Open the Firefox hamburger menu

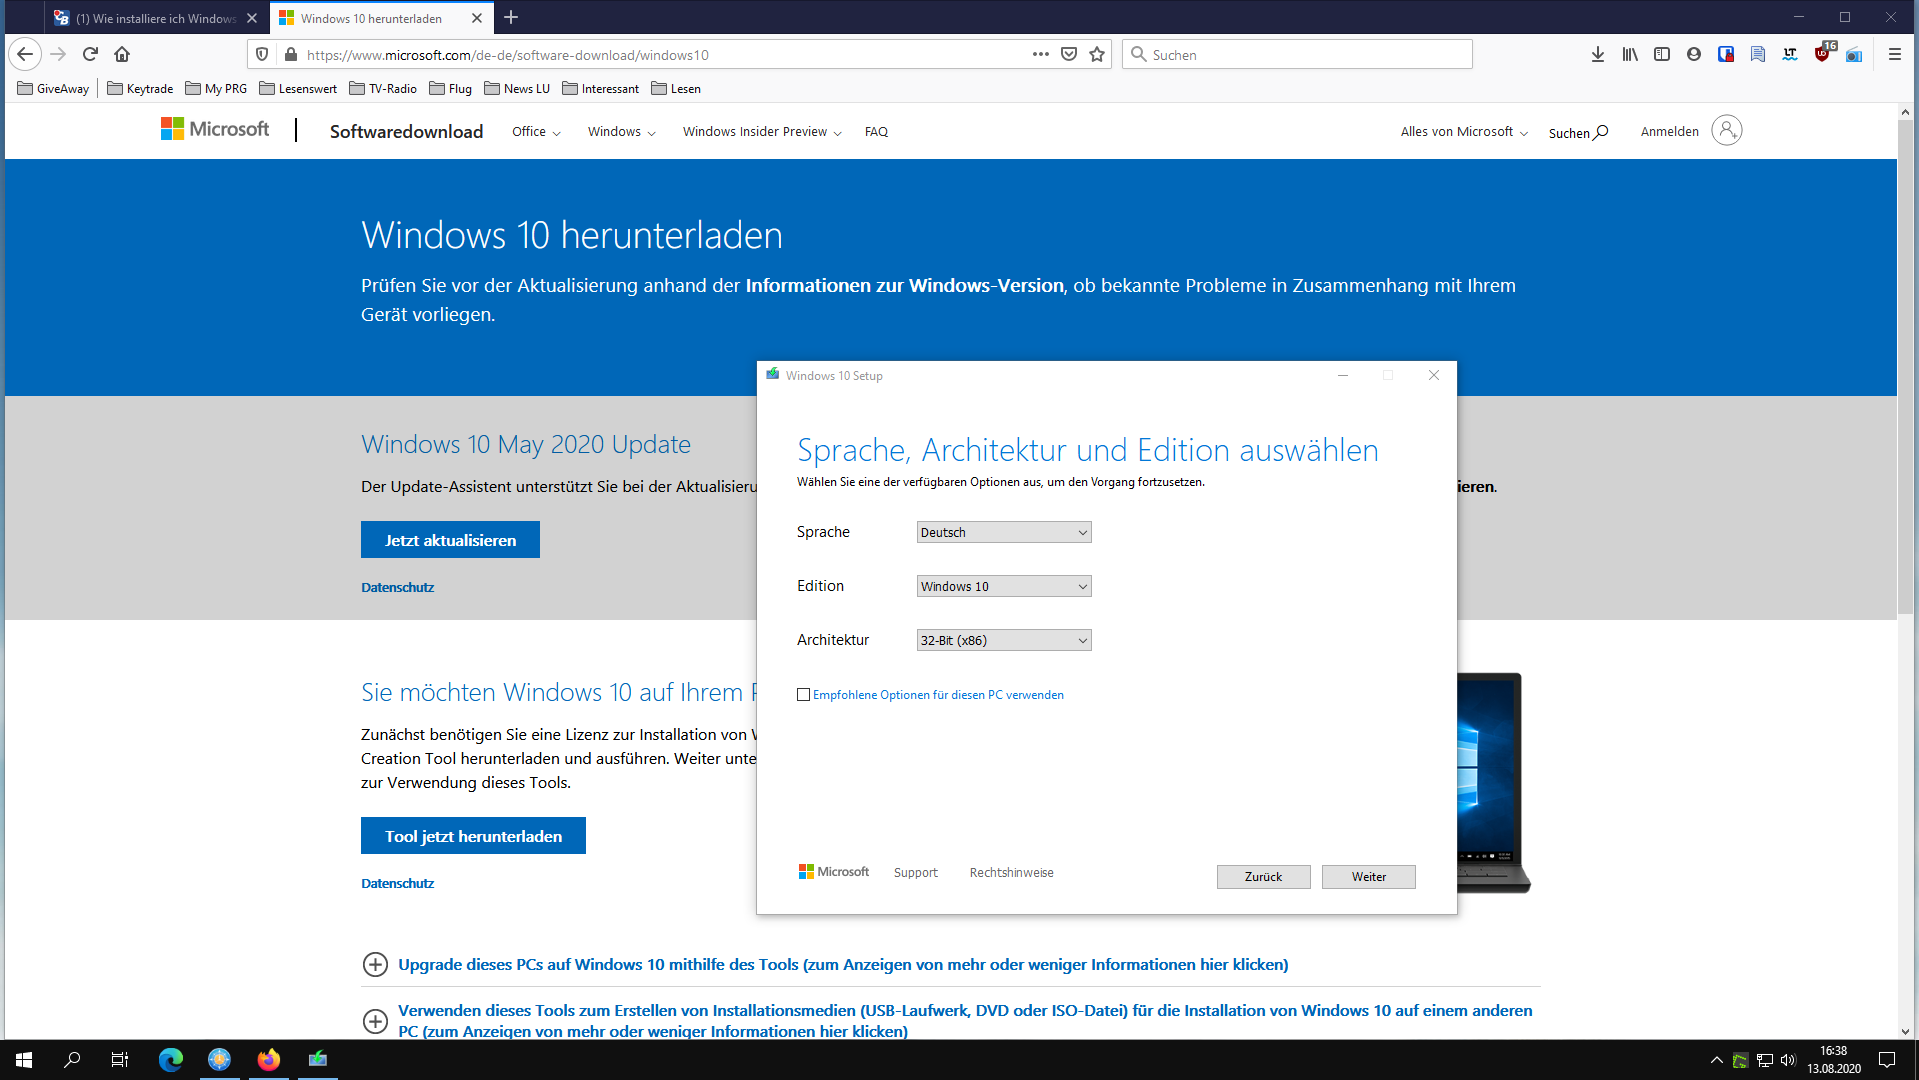pyautogui.click(x=1894, y=54)
